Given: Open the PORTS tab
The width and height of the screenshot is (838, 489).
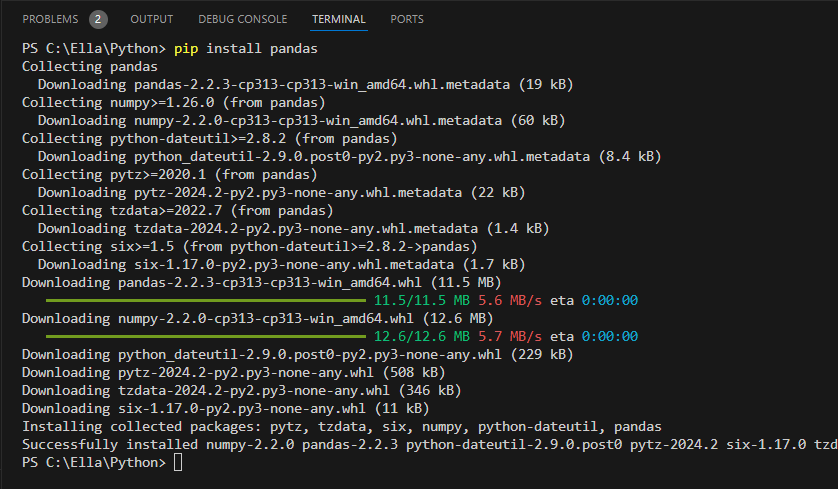Looking at the screenshot, I should coord(407,19).
